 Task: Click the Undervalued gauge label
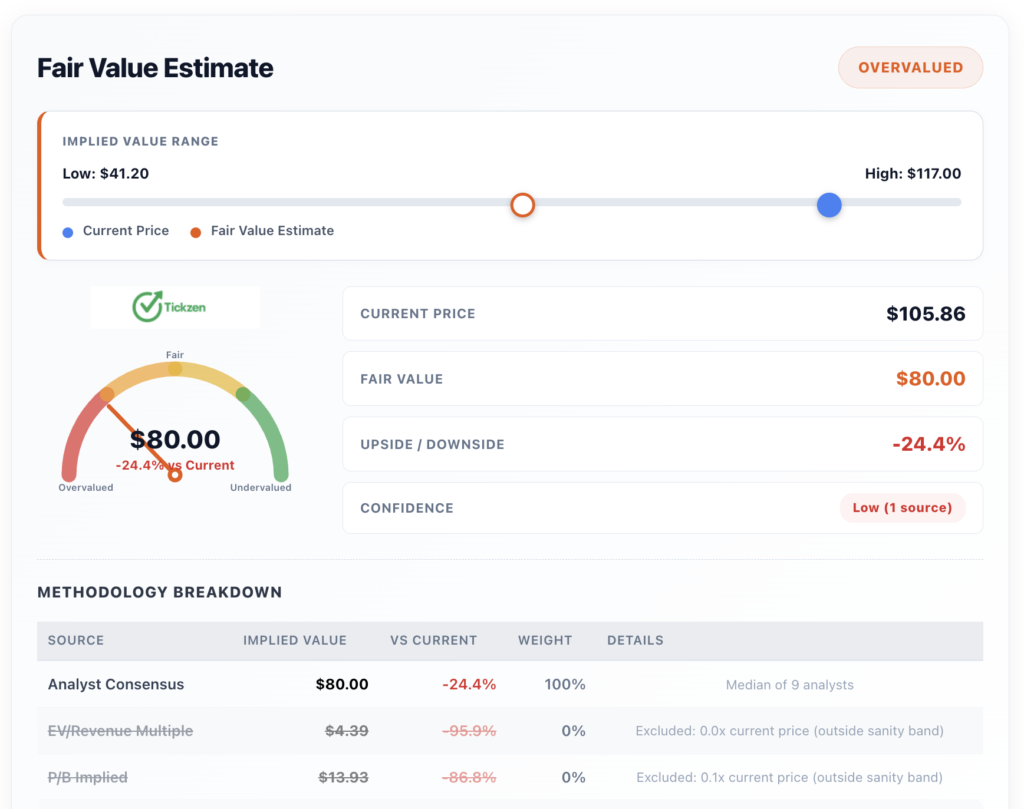pos(261,488)
